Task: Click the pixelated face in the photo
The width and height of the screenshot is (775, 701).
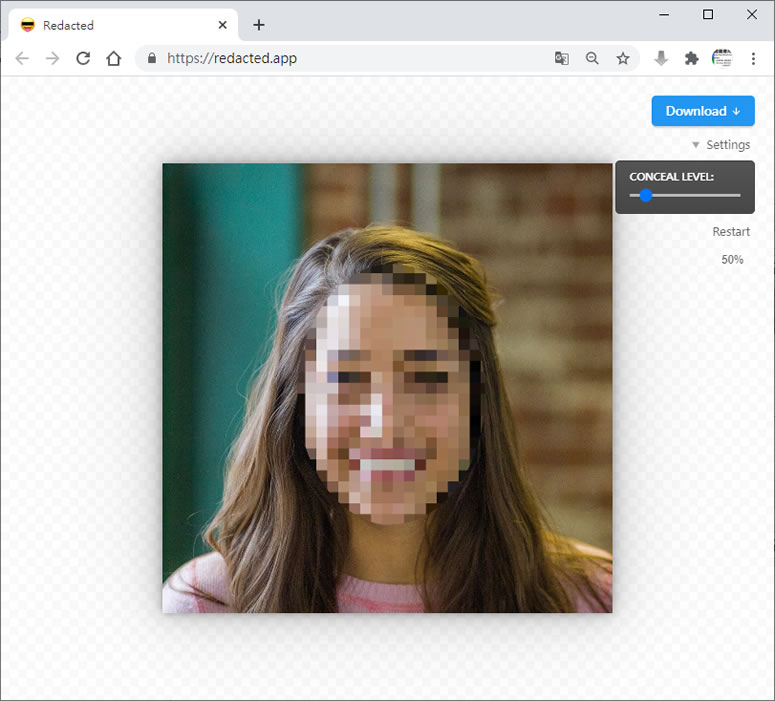Action: 390,400
